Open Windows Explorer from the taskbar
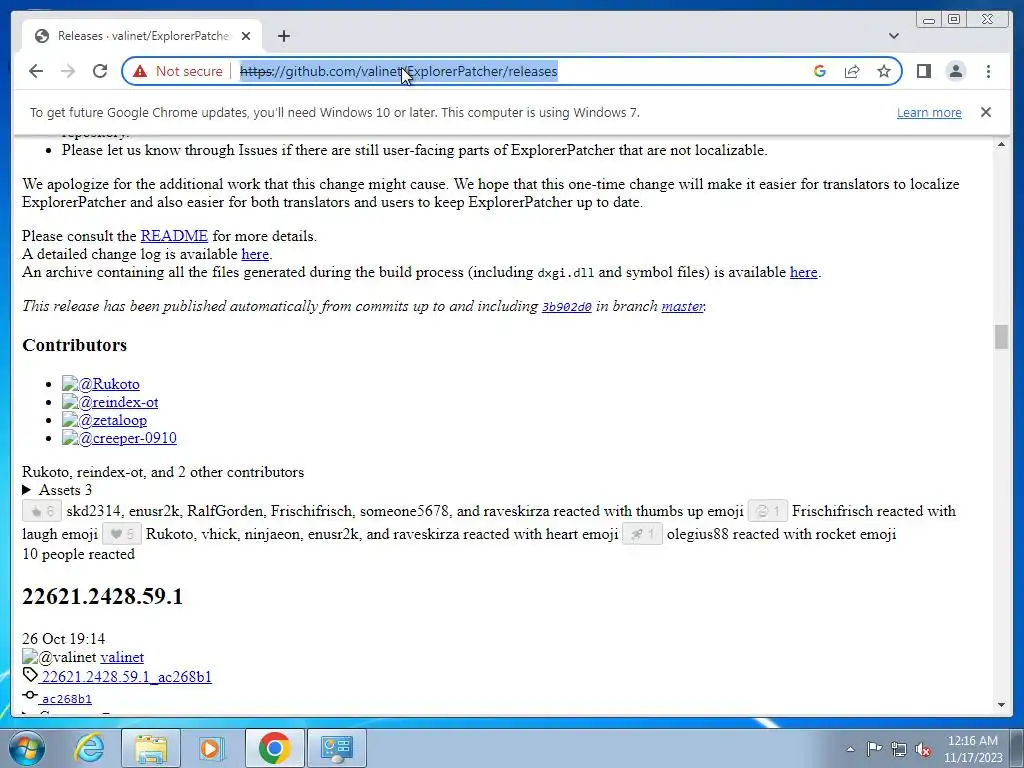 (x=151, y=748)
